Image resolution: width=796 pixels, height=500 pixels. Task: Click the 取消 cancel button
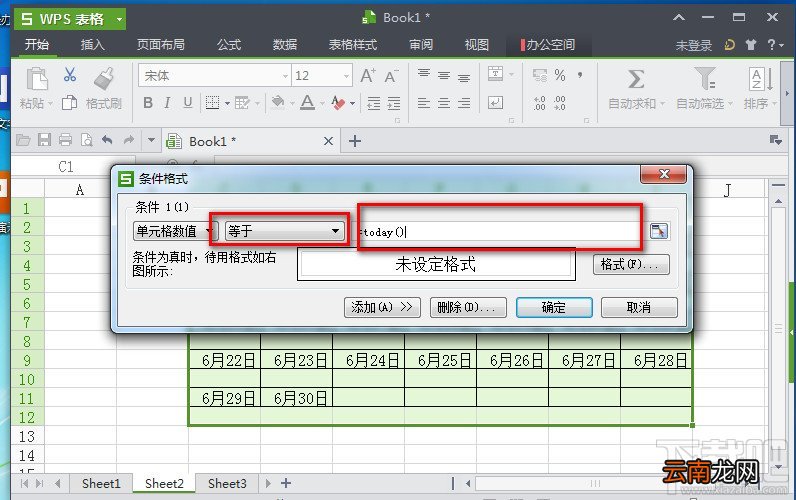[639, 307]
